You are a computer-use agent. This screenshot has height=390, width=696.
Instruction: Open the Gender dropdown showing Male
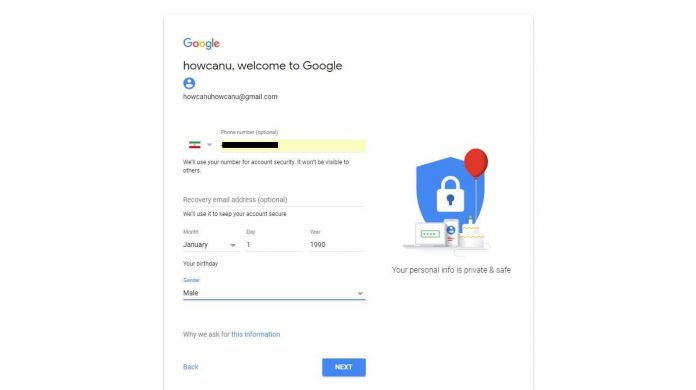coord(274,293)
